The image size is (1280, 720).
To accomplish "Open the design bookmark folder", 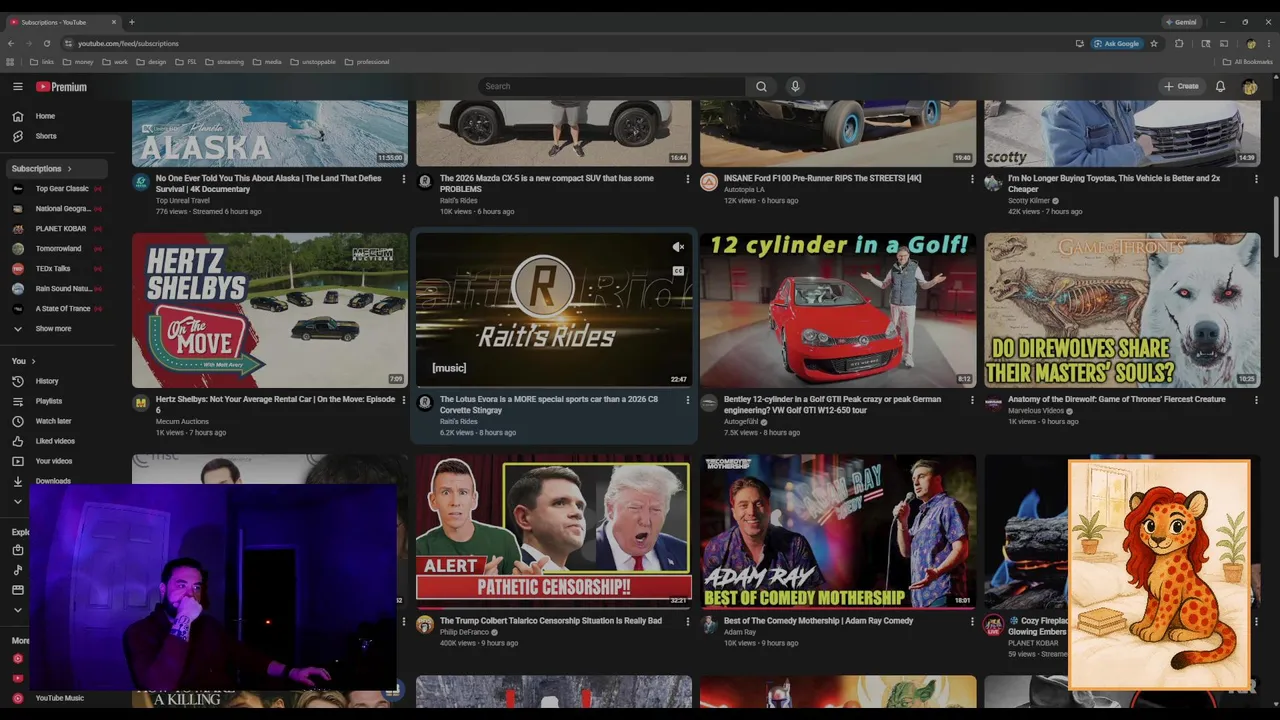I will click(x=150, y=62).
